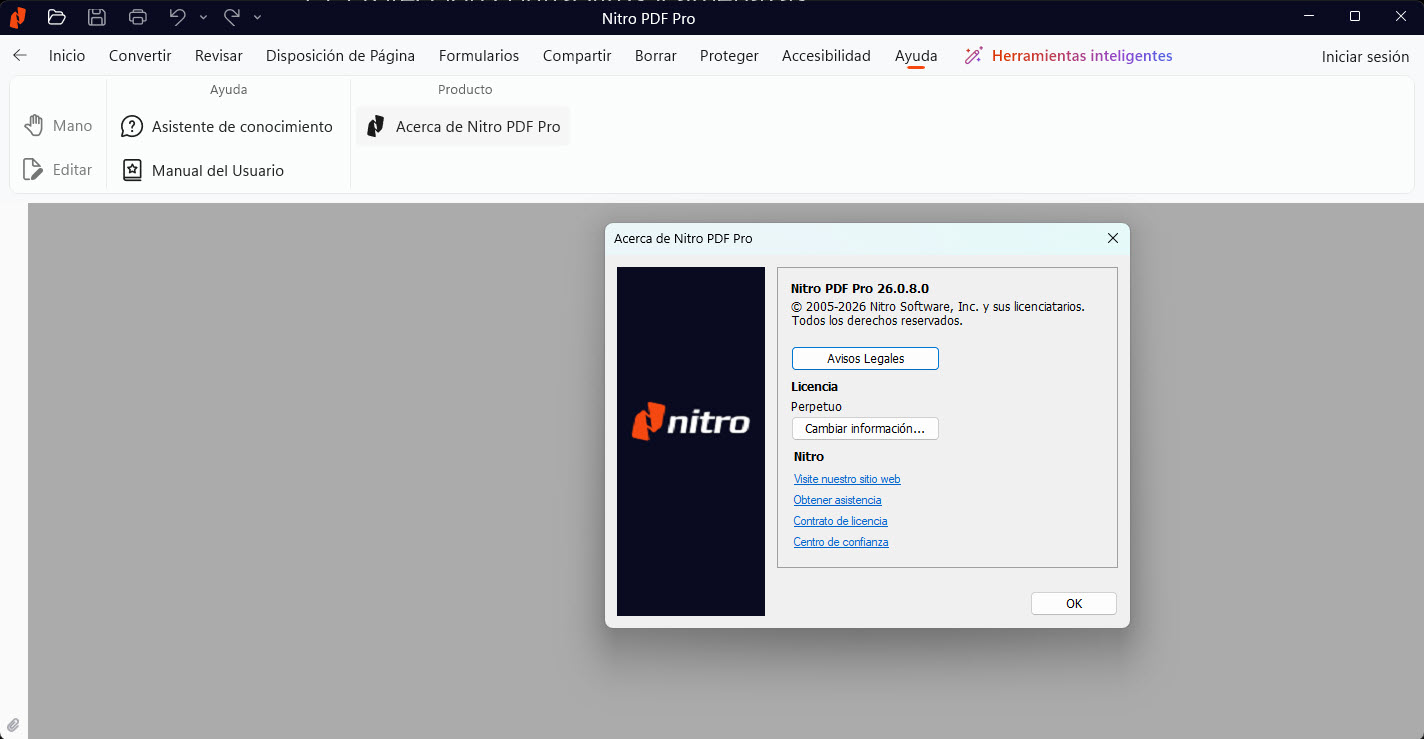Open a file with the folder icon
Viewport: 1424px width, 739px height.
click(x=56, y=17)
